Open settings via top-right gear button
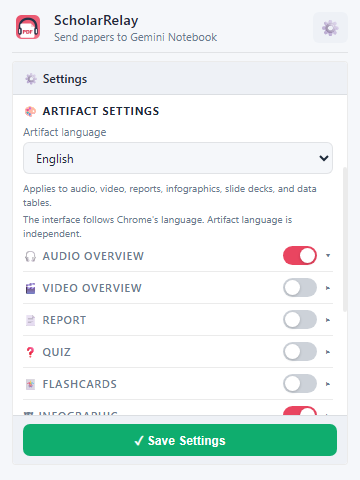The height and width of the screenshot is (480, 360). [x=330, y=28]
